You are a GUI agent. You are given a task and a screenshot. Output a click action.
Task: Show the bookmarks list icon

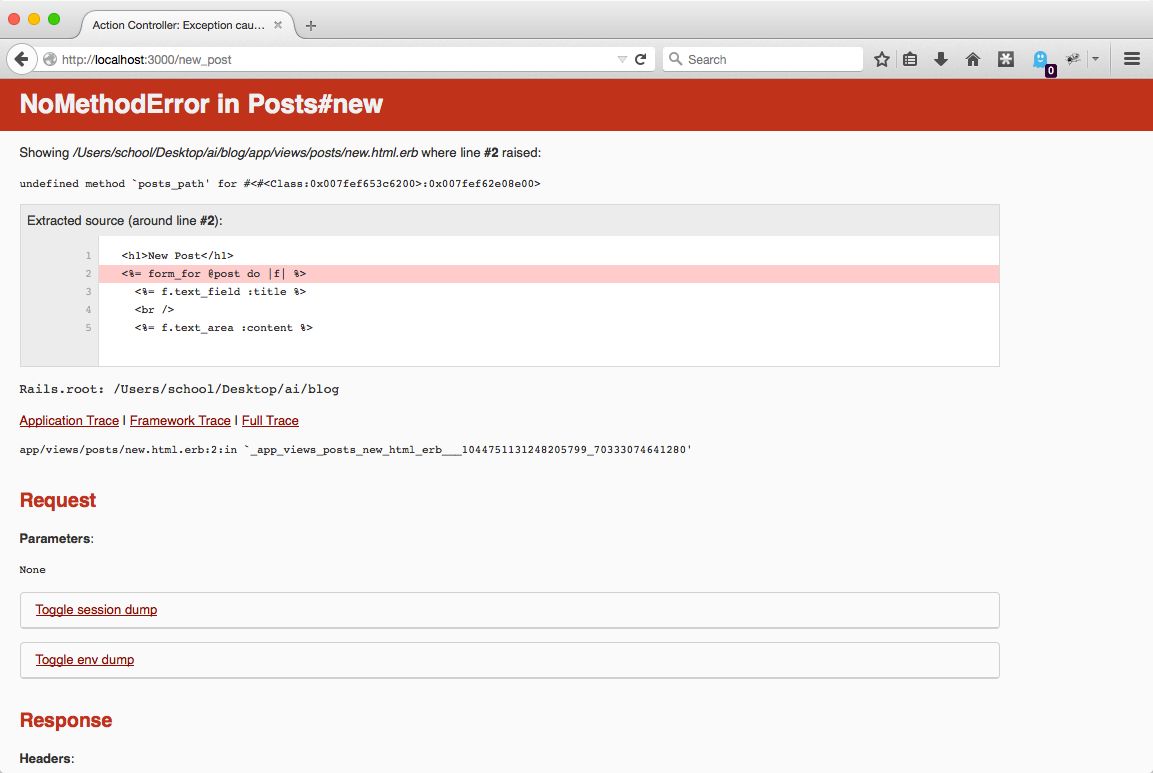(x=910, y=59)
